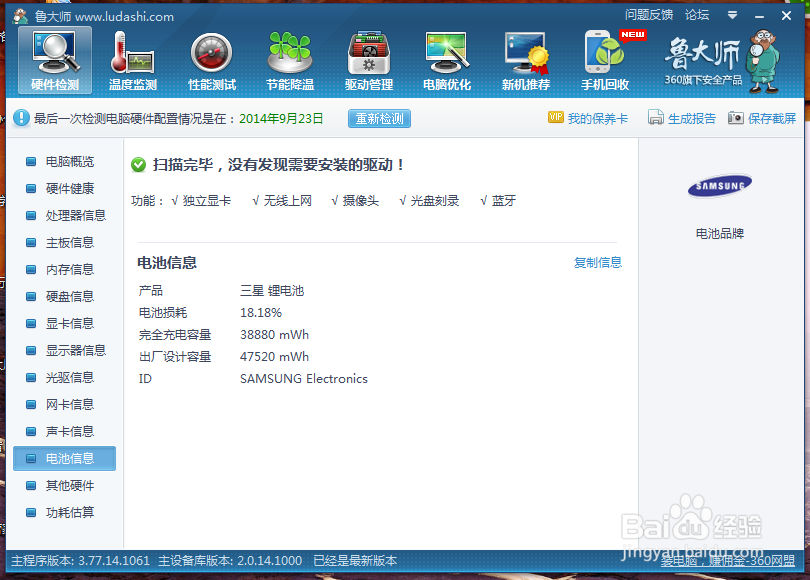Click 主程序版本 3.77.14.1061 in status bar
The image size is (810, 580).
point(81,561)
